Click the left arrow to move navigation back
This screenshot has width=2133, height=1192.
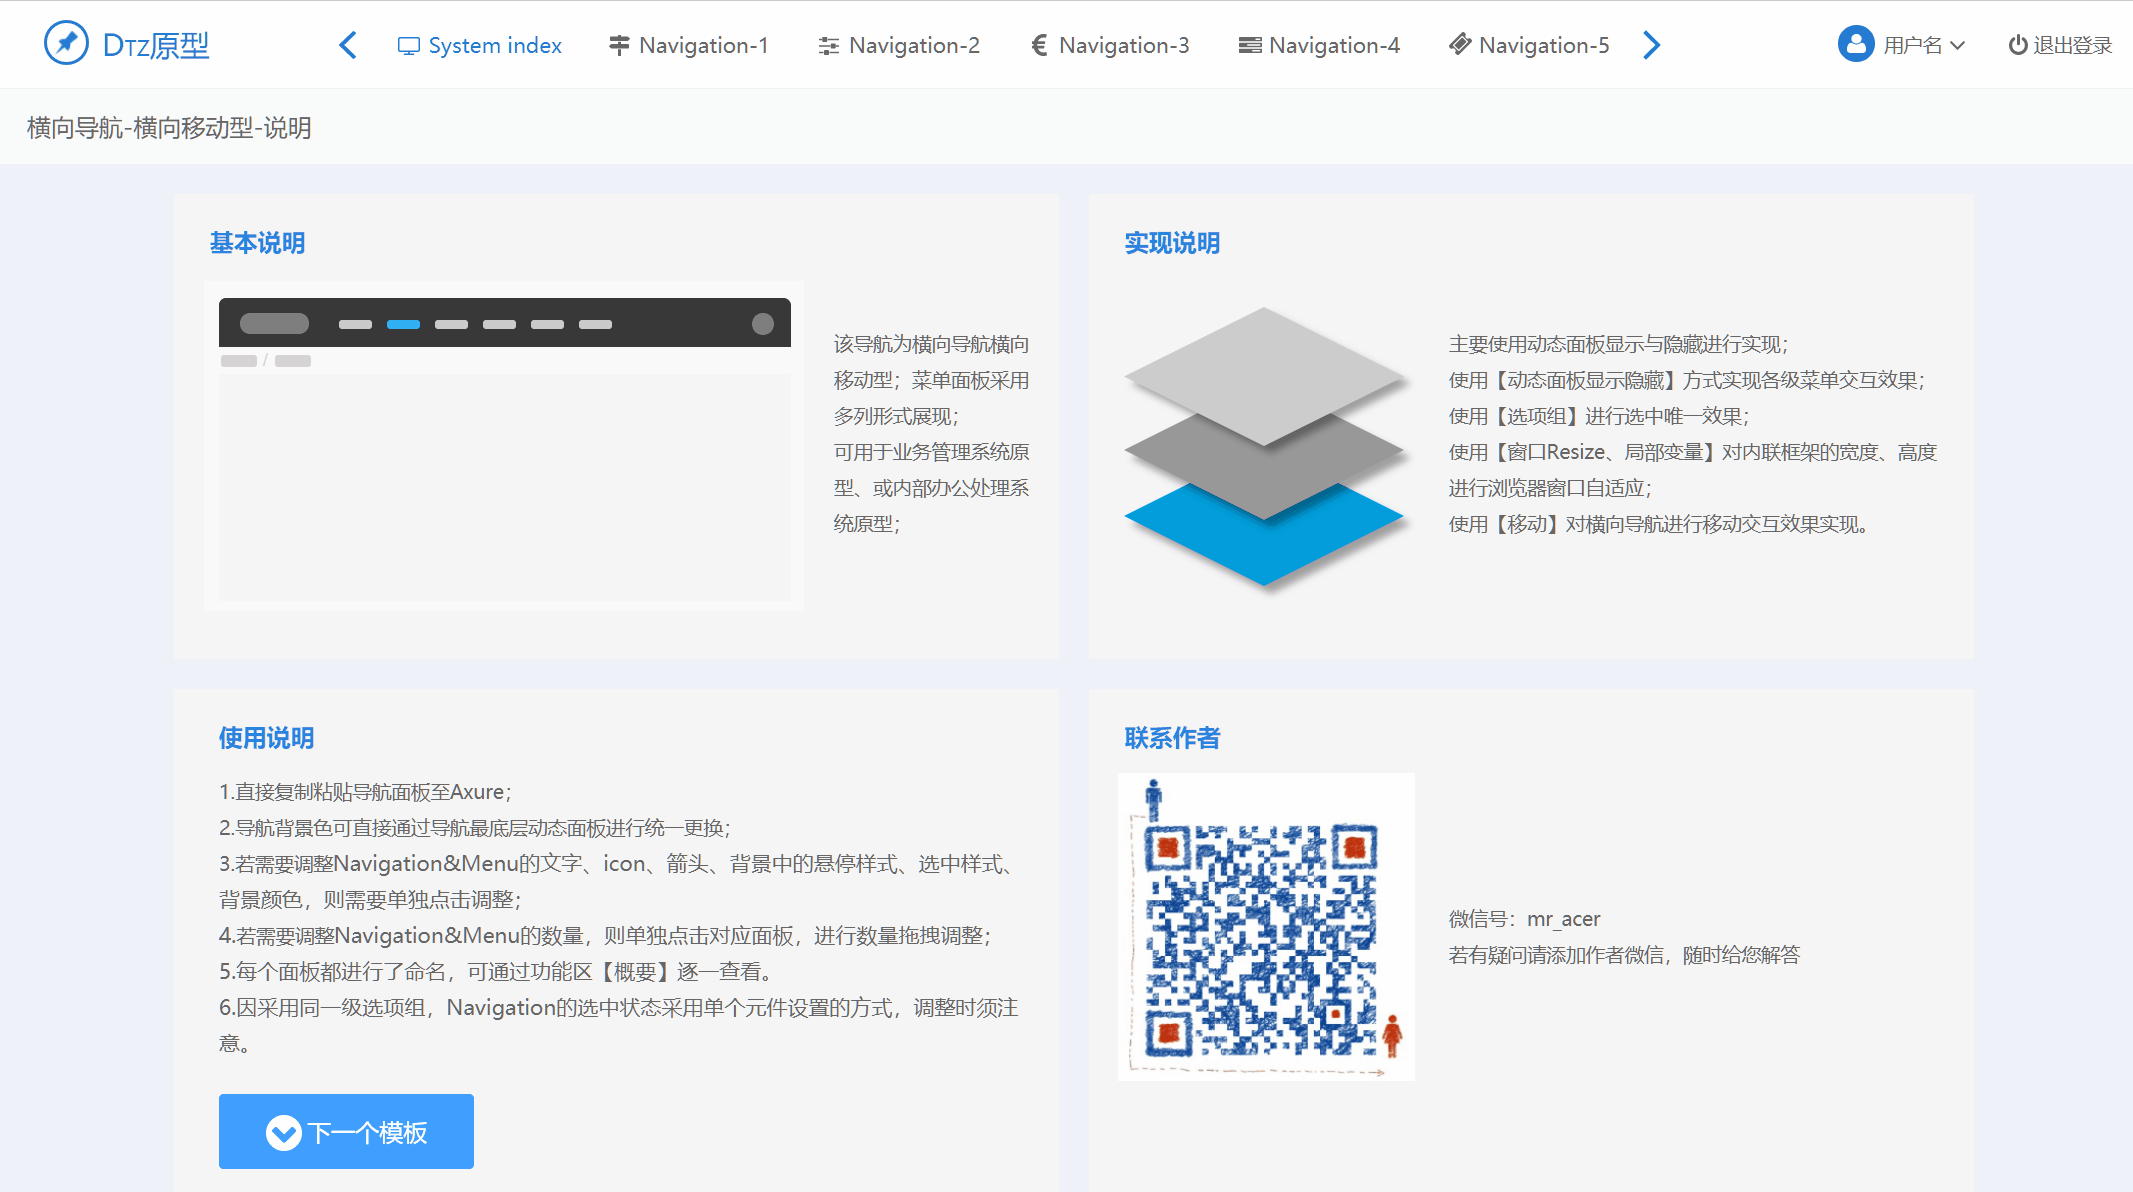tap(348, 45)
